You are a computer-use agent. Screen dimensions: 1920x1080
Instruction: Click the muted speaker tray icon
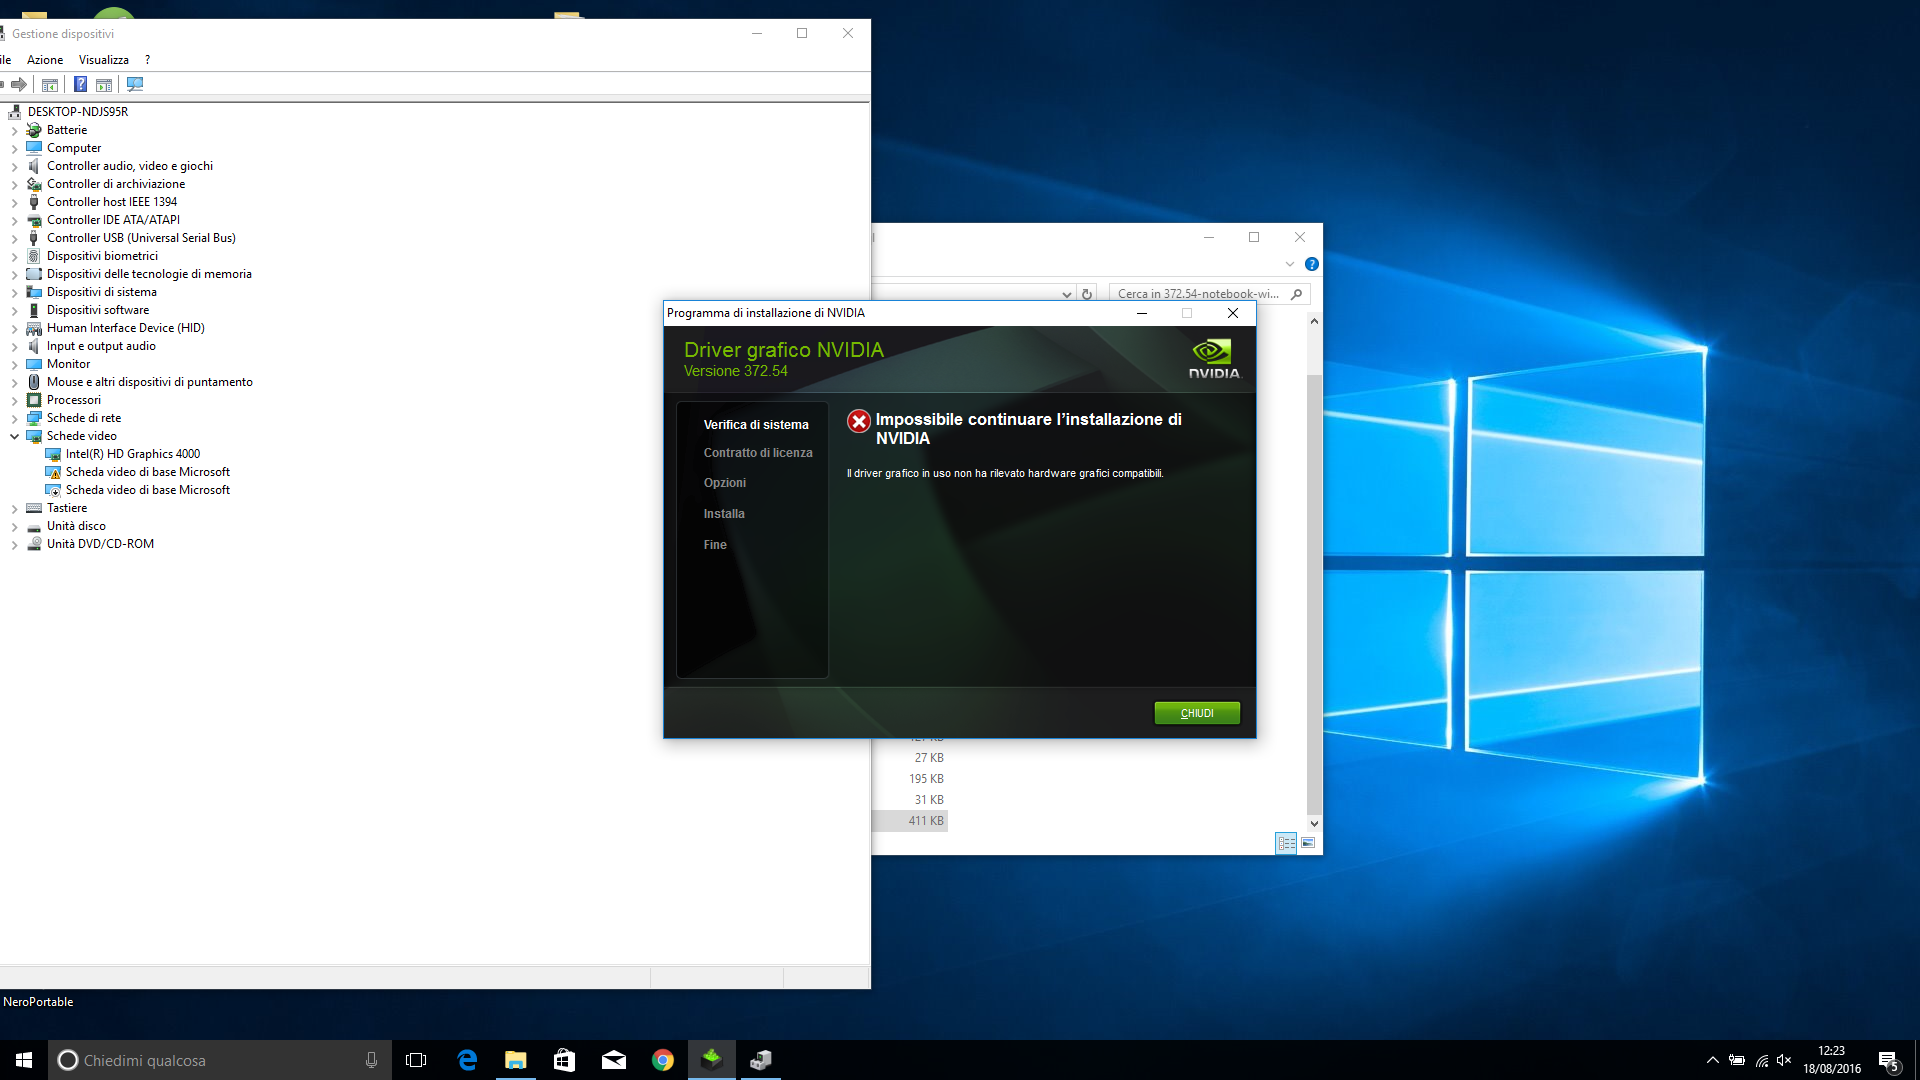pyautogui.click(x=1784, y=1060)
